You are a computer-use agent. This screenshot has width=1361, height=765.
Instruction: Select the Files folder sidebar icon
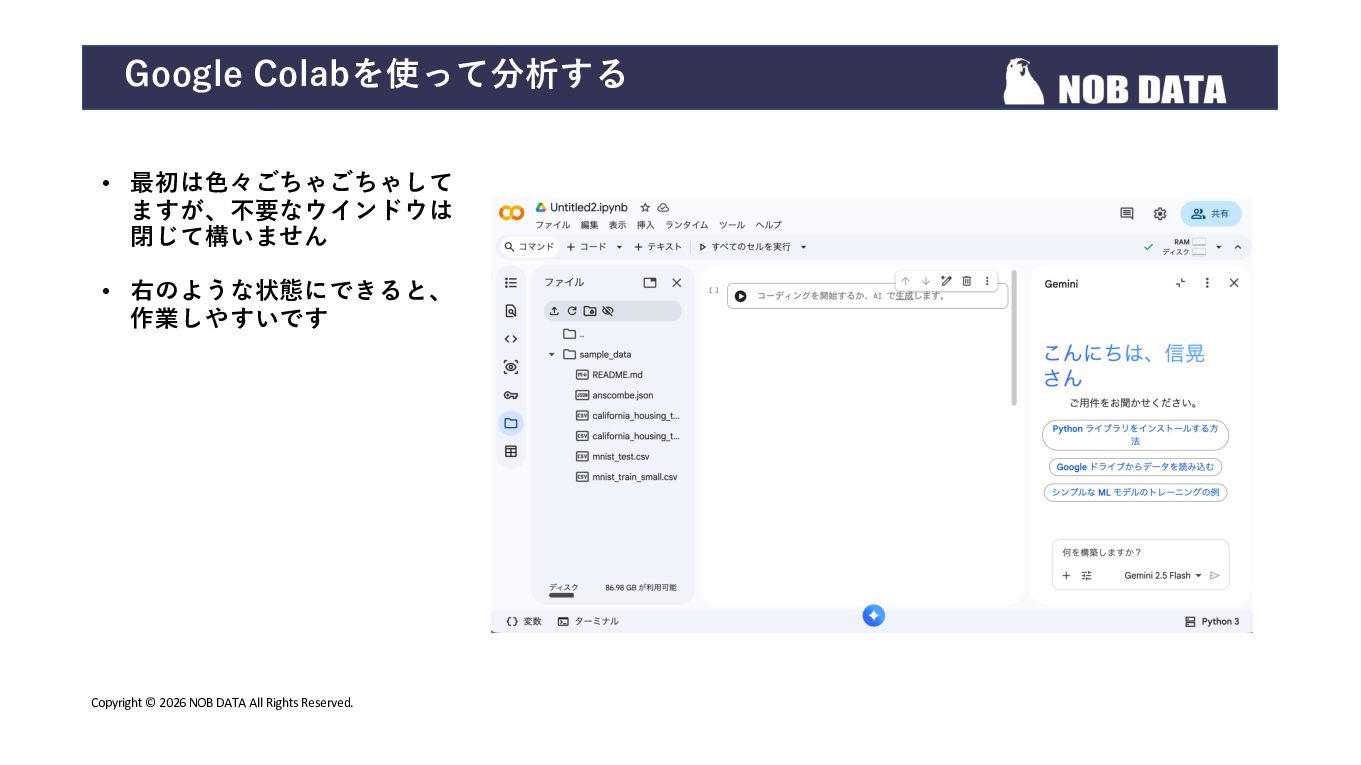coord(511,423)
